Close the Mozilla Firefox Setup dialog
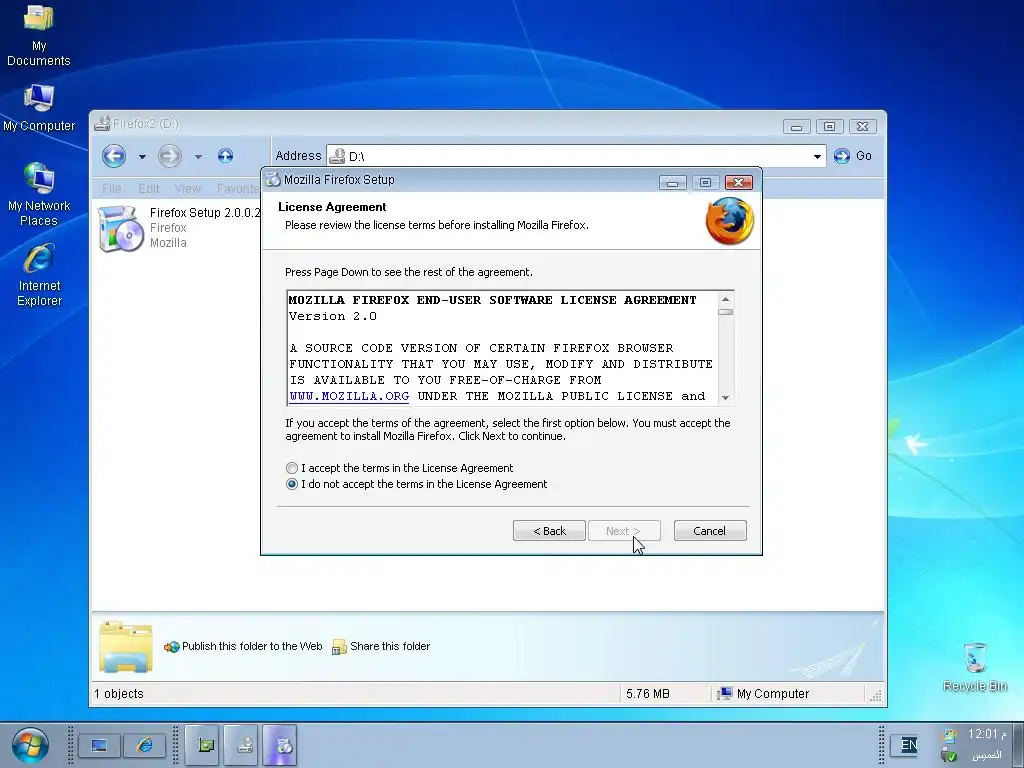The width and height of the screenshot is (1024, 768). [739, 182]
